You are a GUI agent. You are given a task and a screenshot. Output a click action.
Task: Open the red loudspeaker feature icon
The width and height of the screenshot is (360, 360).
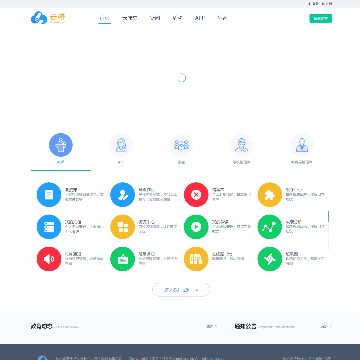point(49,259)
